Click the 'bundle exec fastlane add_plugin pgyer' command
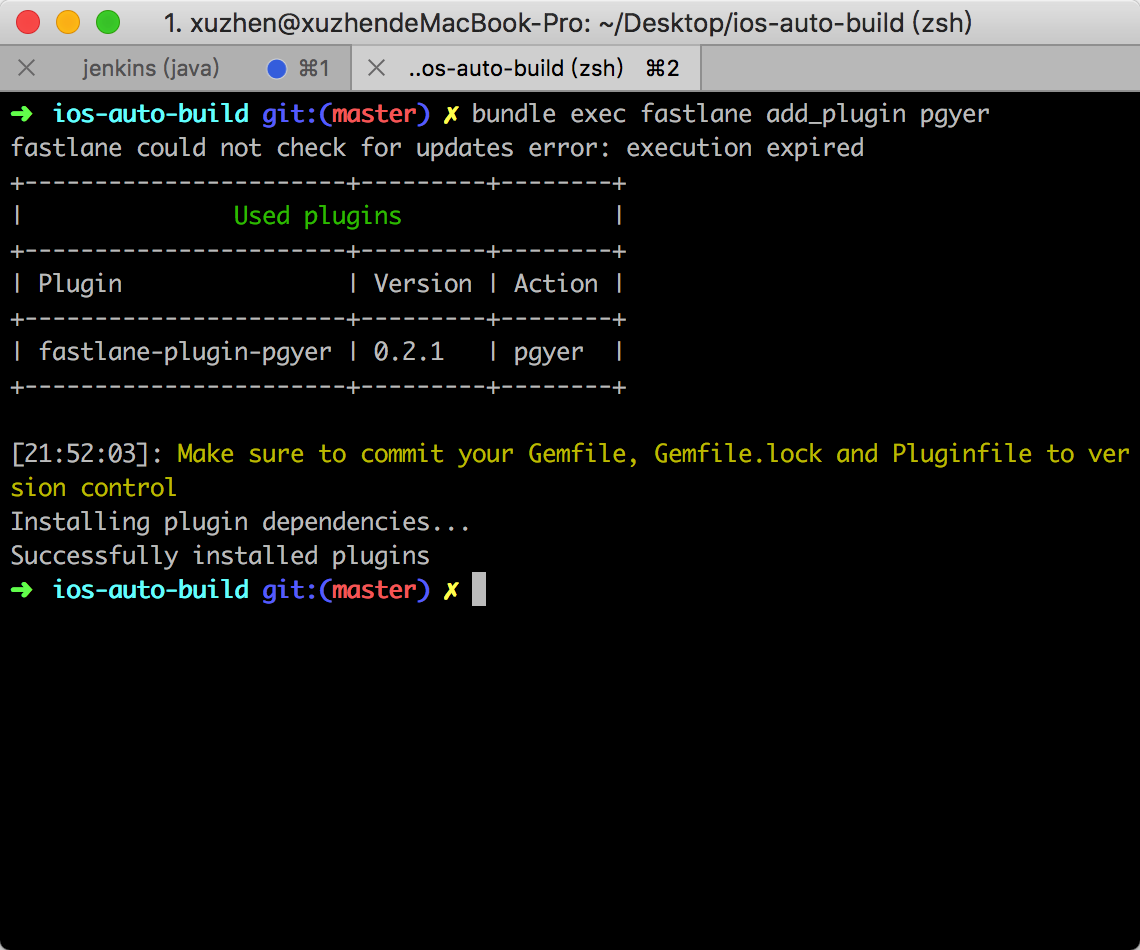1140x950 pixels. [x=731, y=114]
